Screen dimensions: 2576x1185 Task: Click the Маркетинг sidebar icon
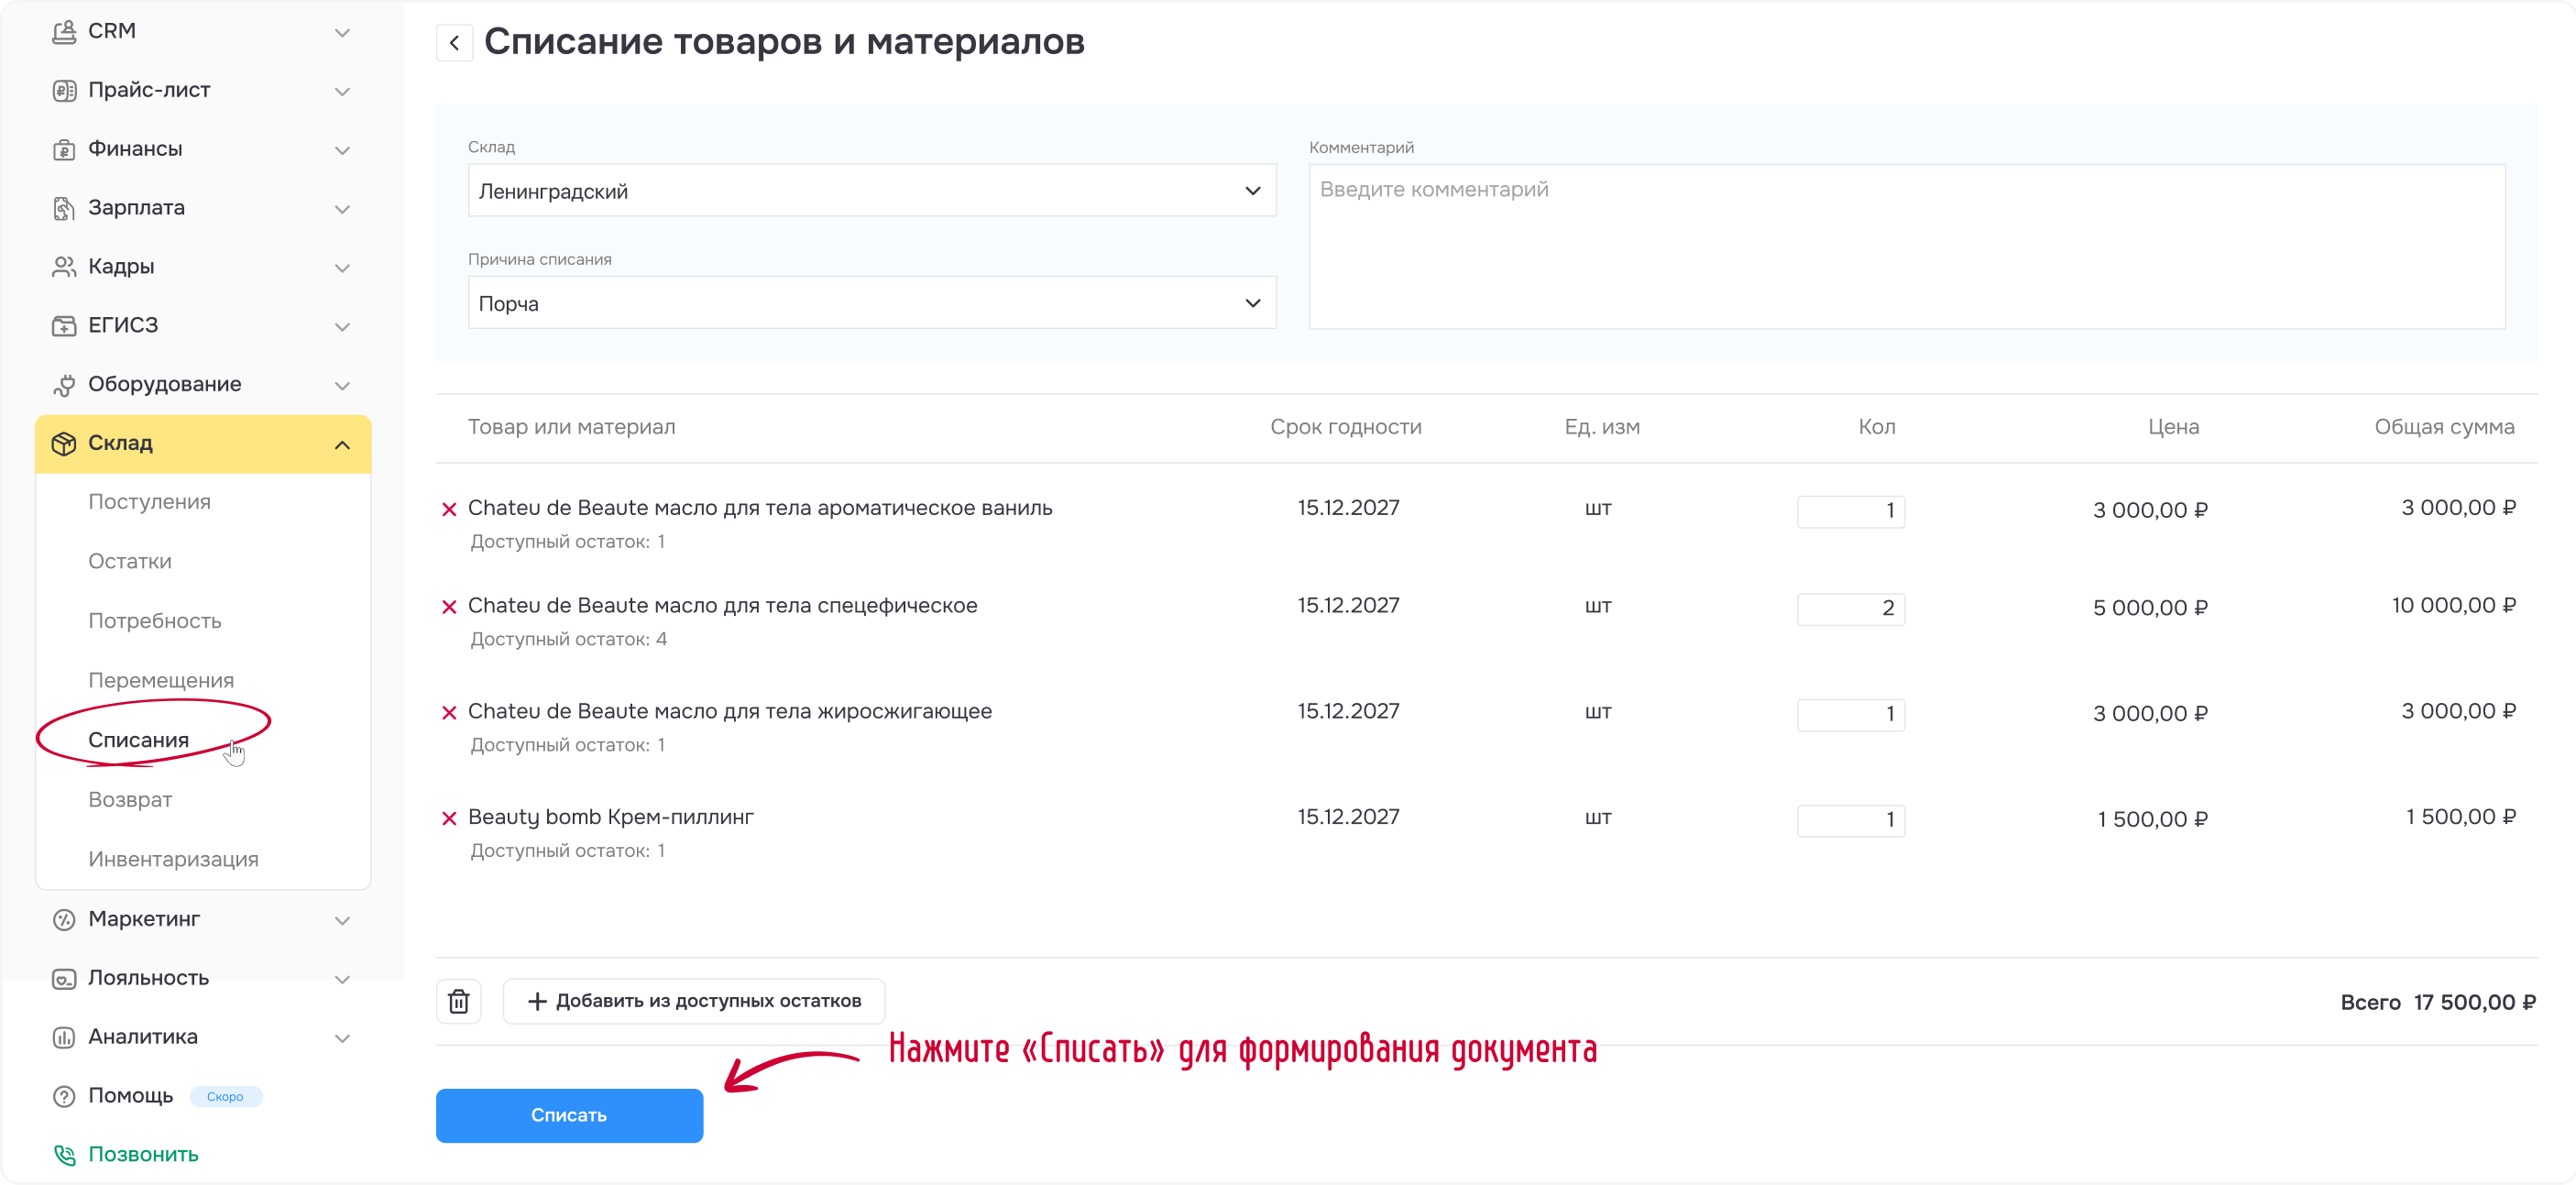[x=64, y=920]
